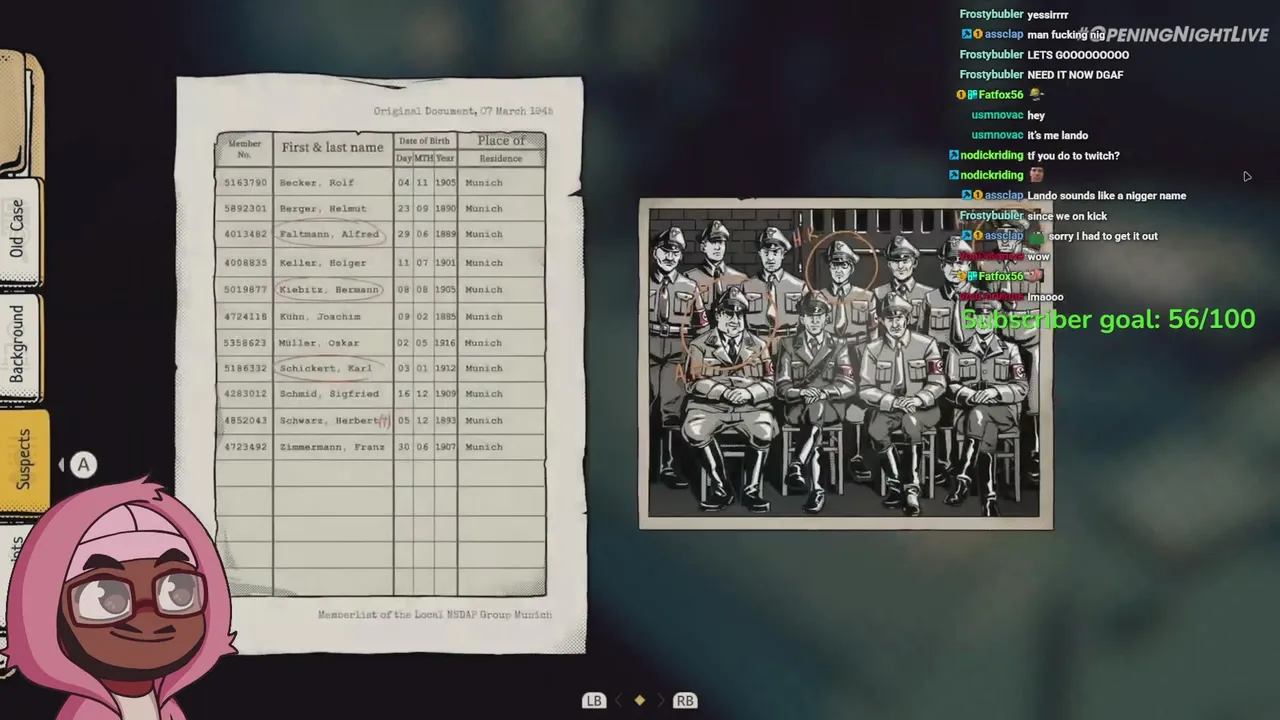Image resolution: width=1280 pixels, height=720 pixels.
Task: Click the 'First & last name' column header
Action: pyautogui.click(x=332, y=148)
